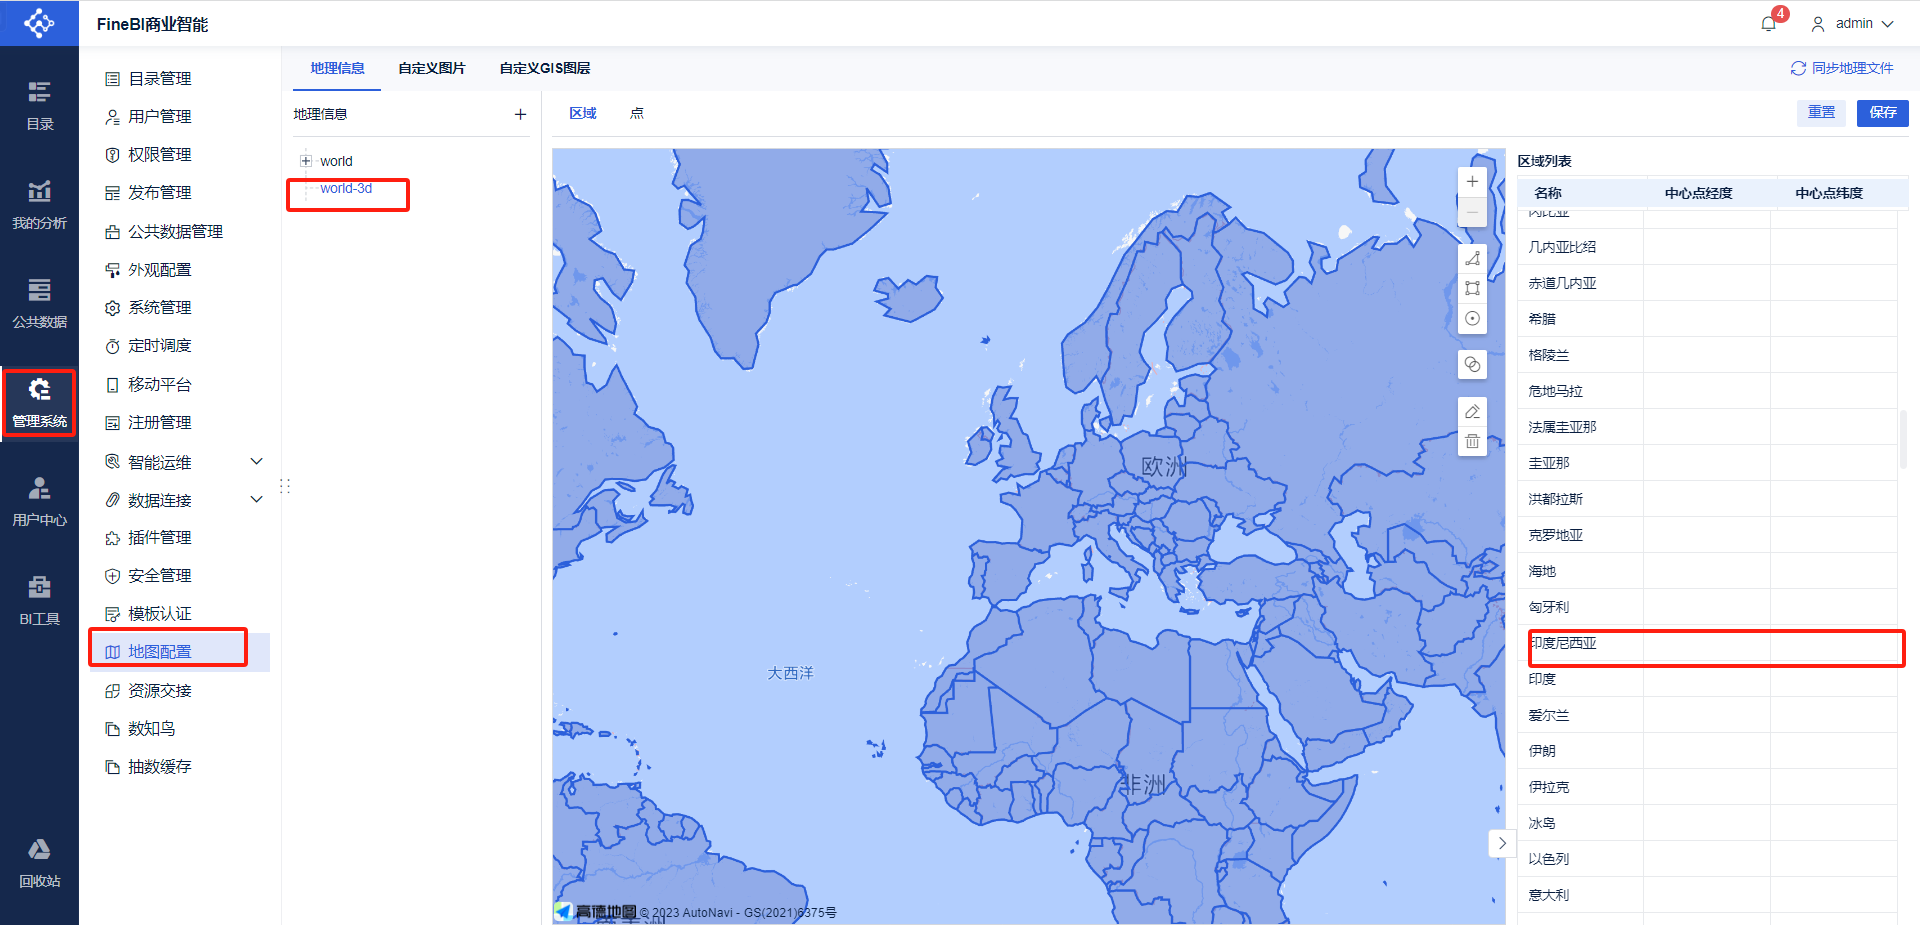
Task: Switch to the 自定义图片 tab
Action: click(x=431, y=68)
